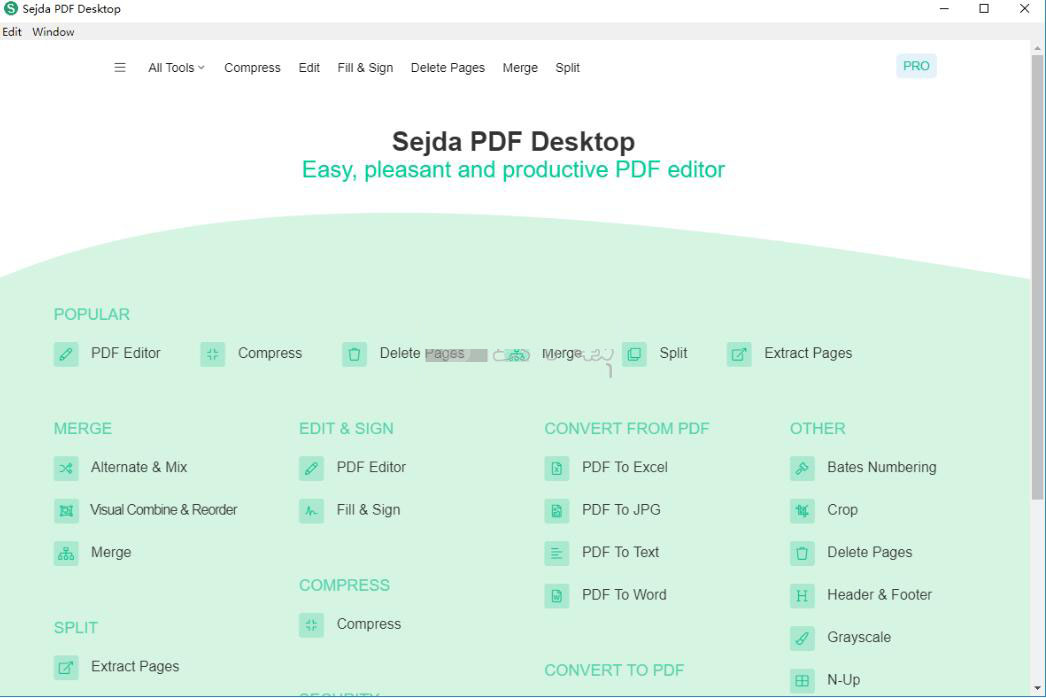Image resolution: width=1046 pixels, height=698 pixels.
Task: Click the N-Up grid icon
Action: [803, 681]
